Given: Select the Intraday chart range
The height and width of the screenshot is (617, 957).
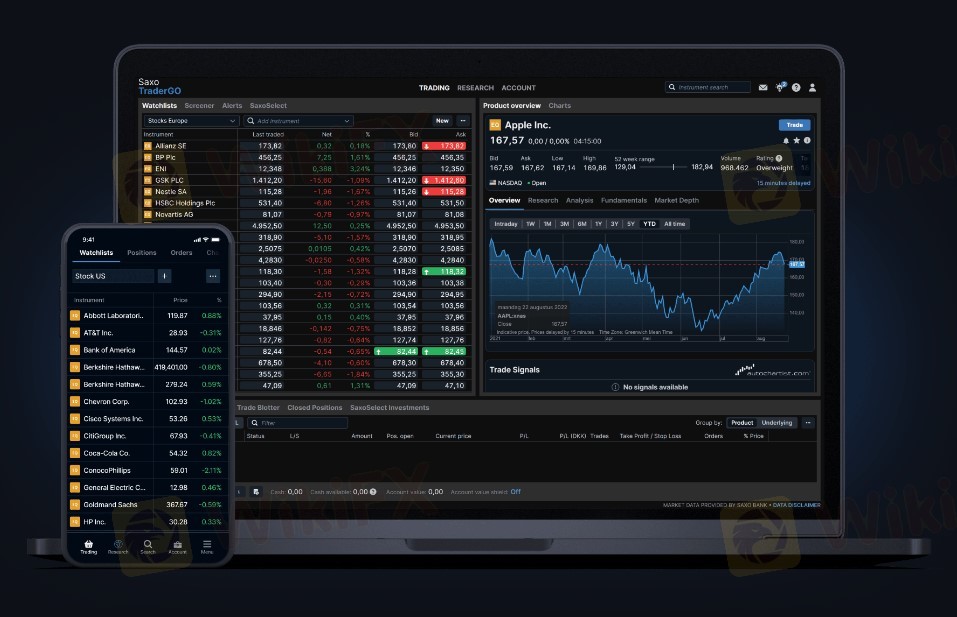Looking at the screenshot, I should coord(505,224).
